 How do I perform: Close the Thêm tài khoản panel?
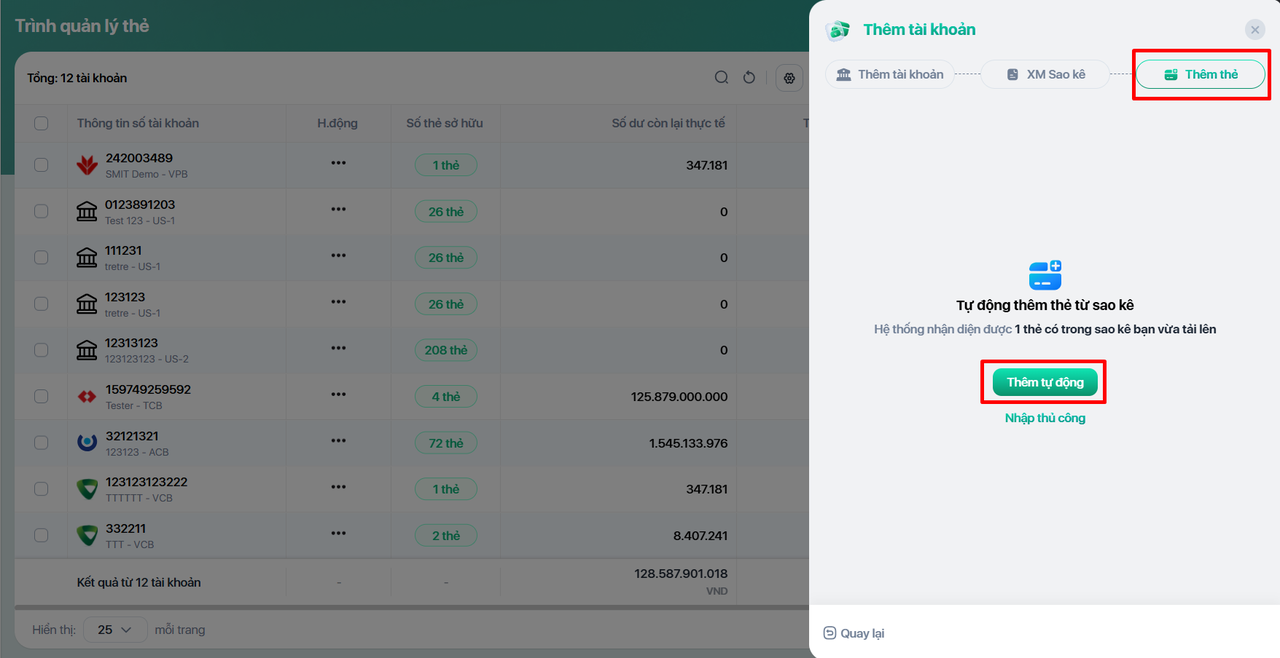tap(1255, 30)
